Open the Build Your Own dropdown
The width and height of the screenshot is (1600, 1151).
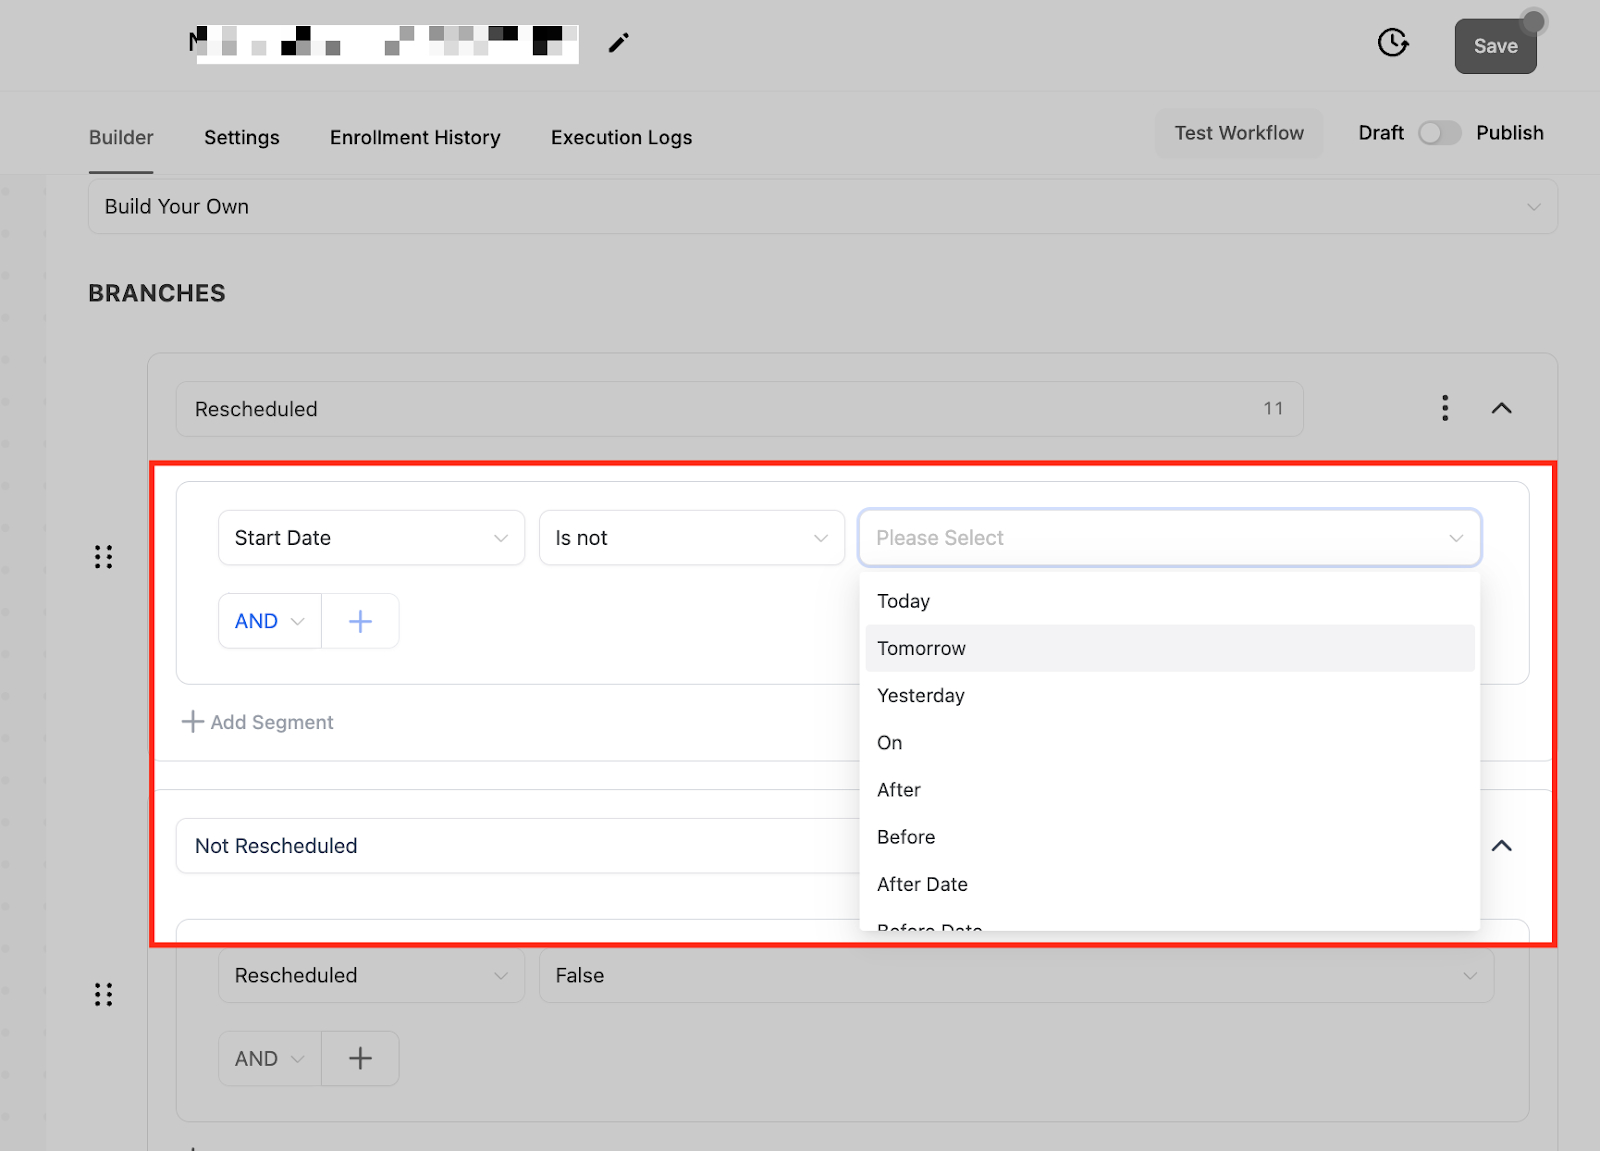click(x=823, y=207)
